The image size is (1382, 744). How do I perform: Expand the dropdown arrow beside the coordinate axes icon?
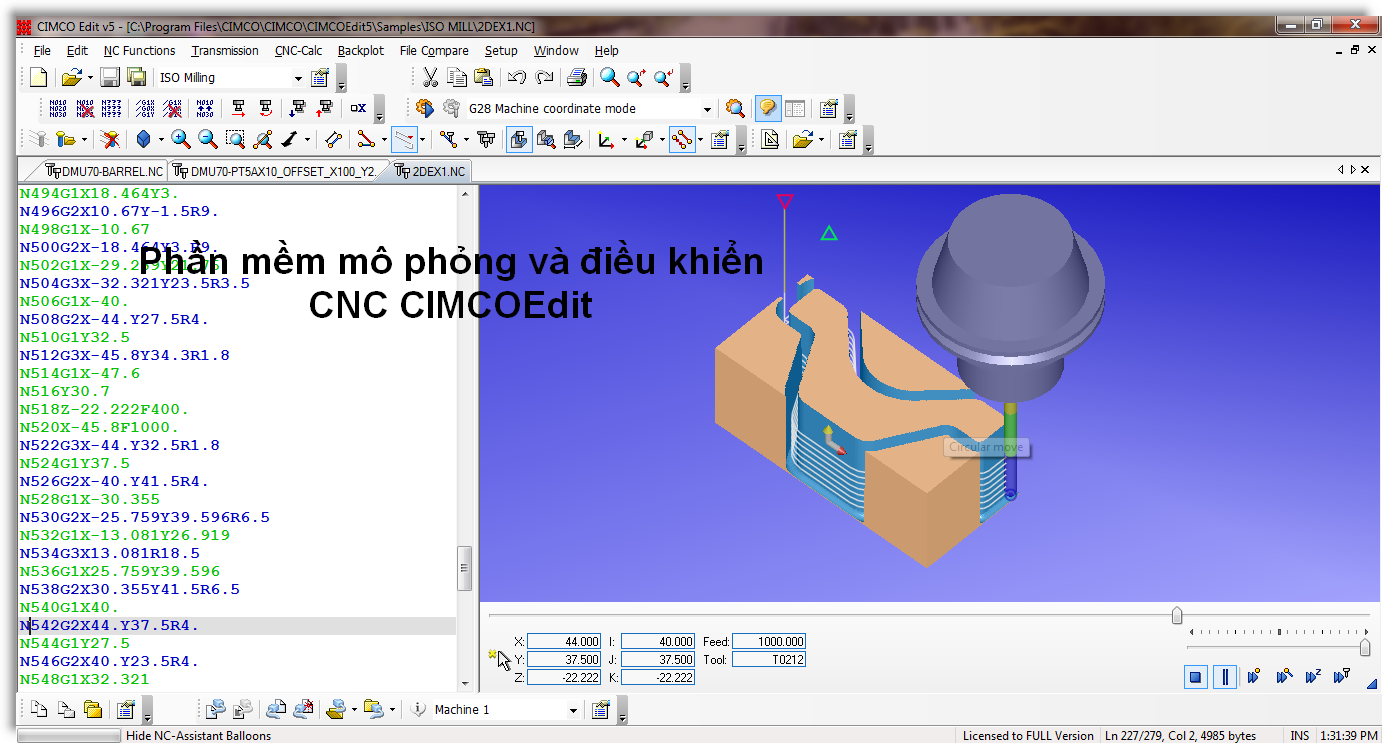(624, 140)
